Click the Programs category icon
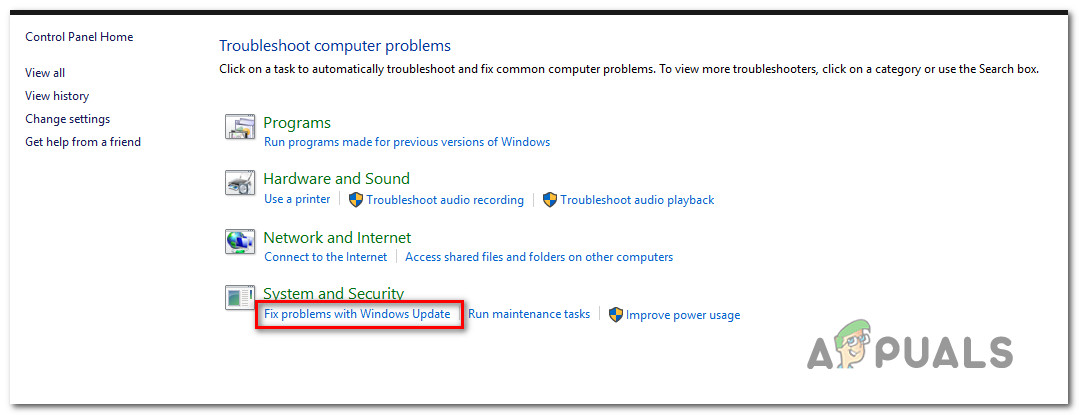 pos(240,127)
